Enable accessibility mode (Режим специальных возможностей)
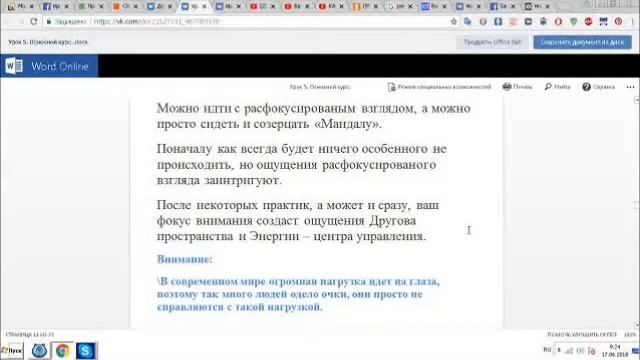 point(439,87)
